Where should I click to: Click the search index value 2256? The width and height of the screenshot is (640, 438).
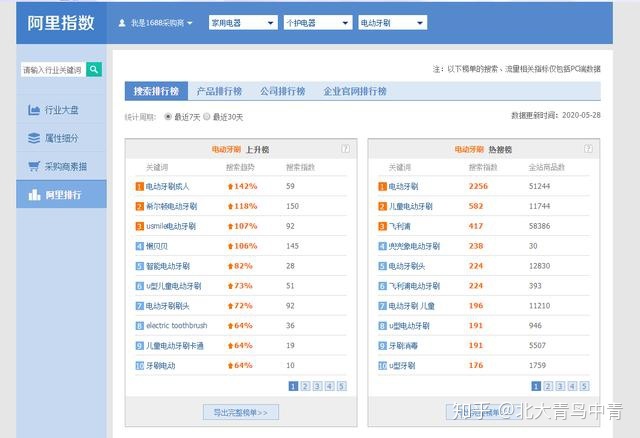point(478,187)
